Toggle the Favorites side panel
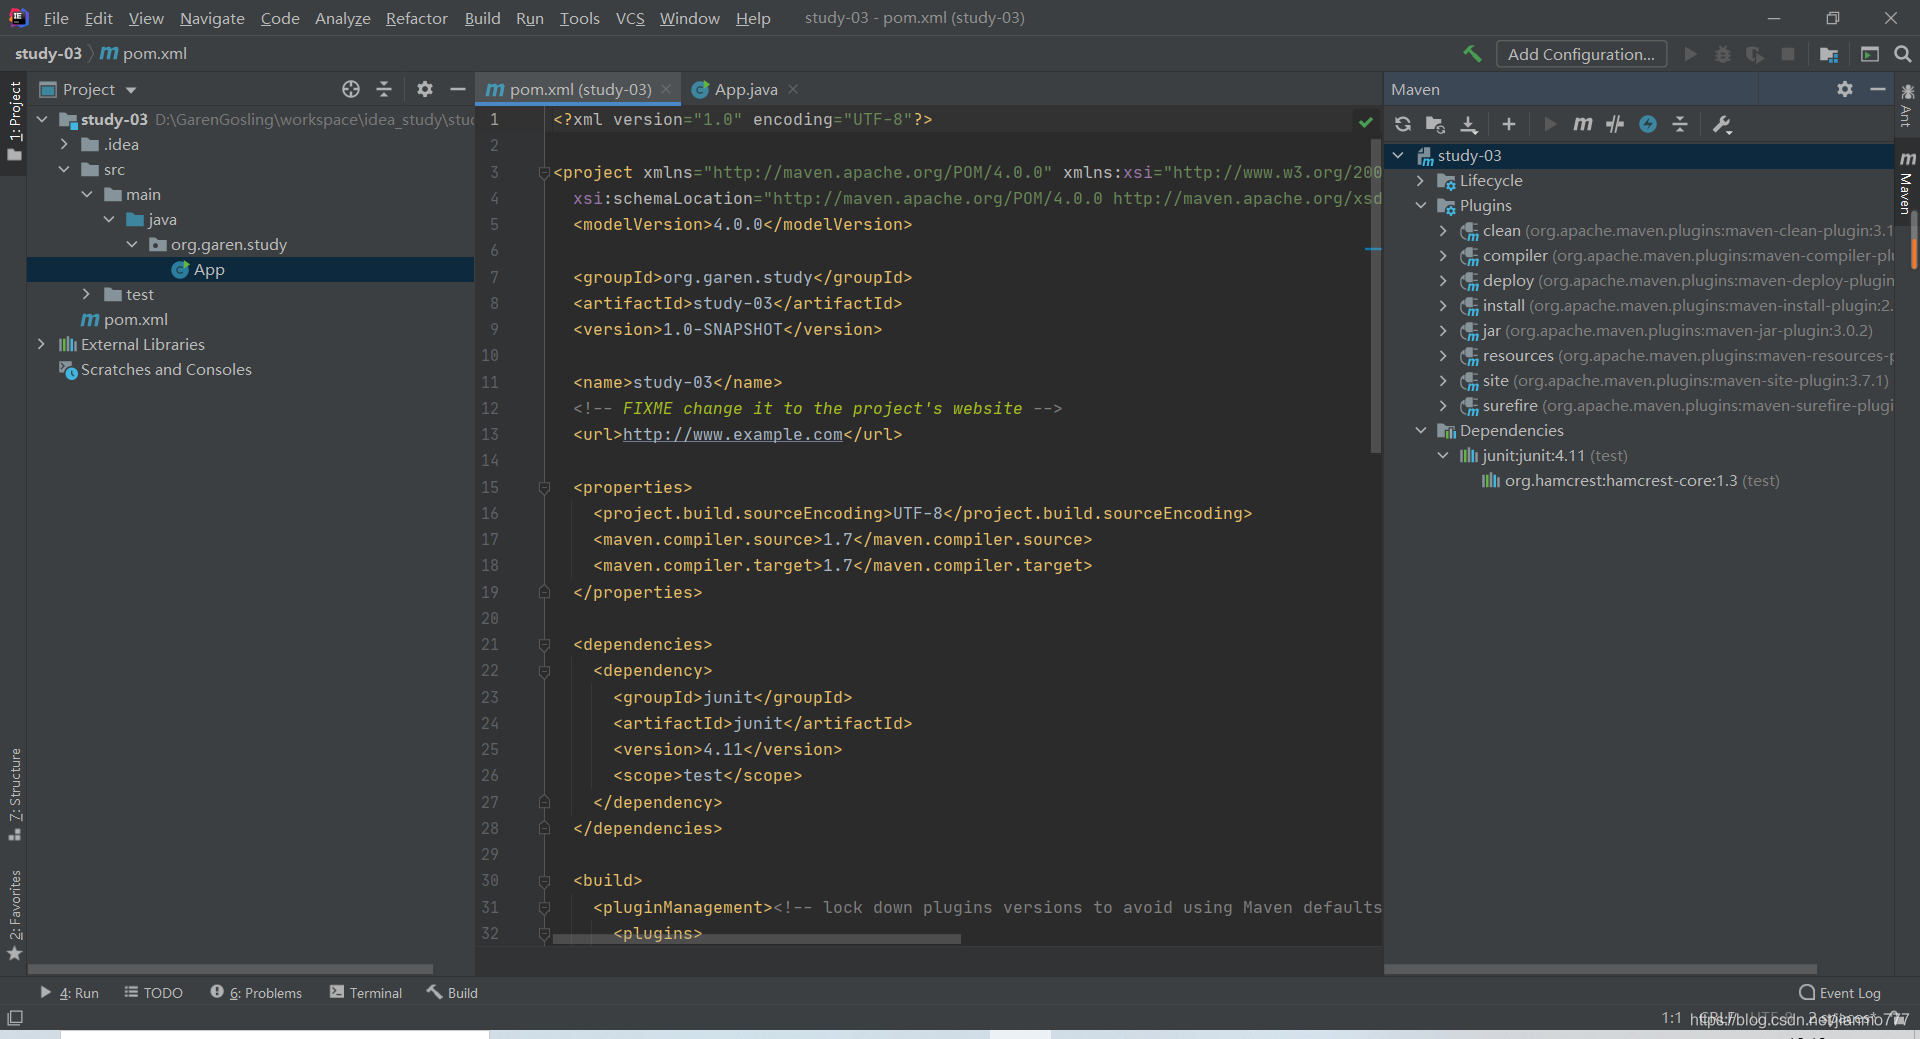Screen dimensions: 1920x1039 [x=14, y=914]
